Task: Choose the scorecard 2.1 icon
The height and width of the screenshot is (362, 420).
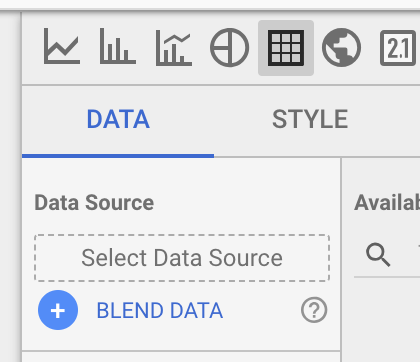Action: pyautogui.click(x=398, y=48)
